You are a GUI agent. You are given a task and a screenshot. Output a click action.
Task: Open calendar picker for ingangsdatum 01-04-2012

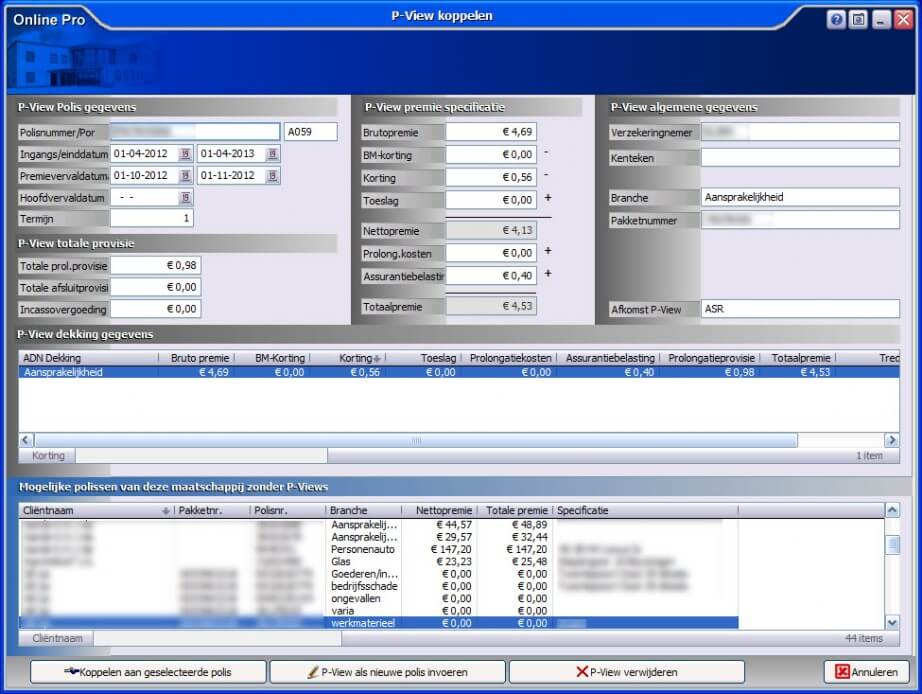pyautogui.click(x=185, y=154)
